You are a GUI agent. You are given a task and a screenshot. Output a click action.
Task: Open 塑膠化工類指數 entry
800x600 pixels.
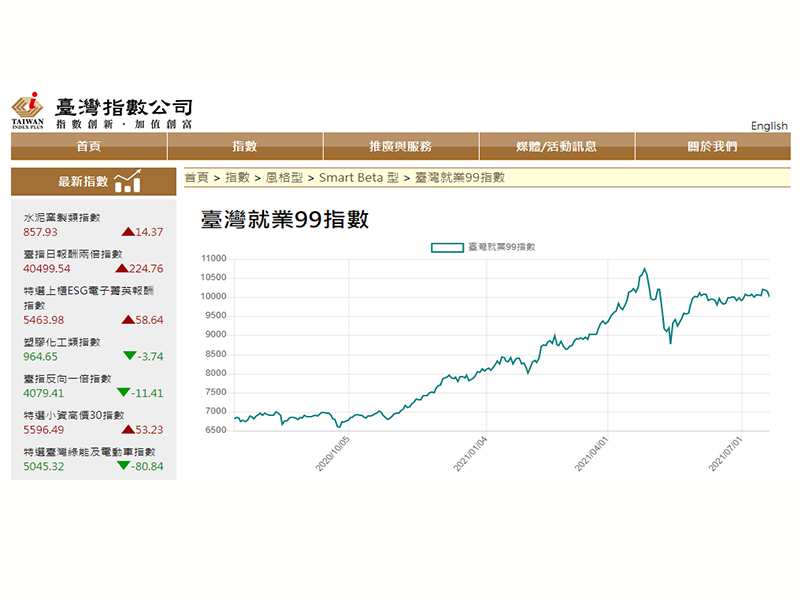62,342
